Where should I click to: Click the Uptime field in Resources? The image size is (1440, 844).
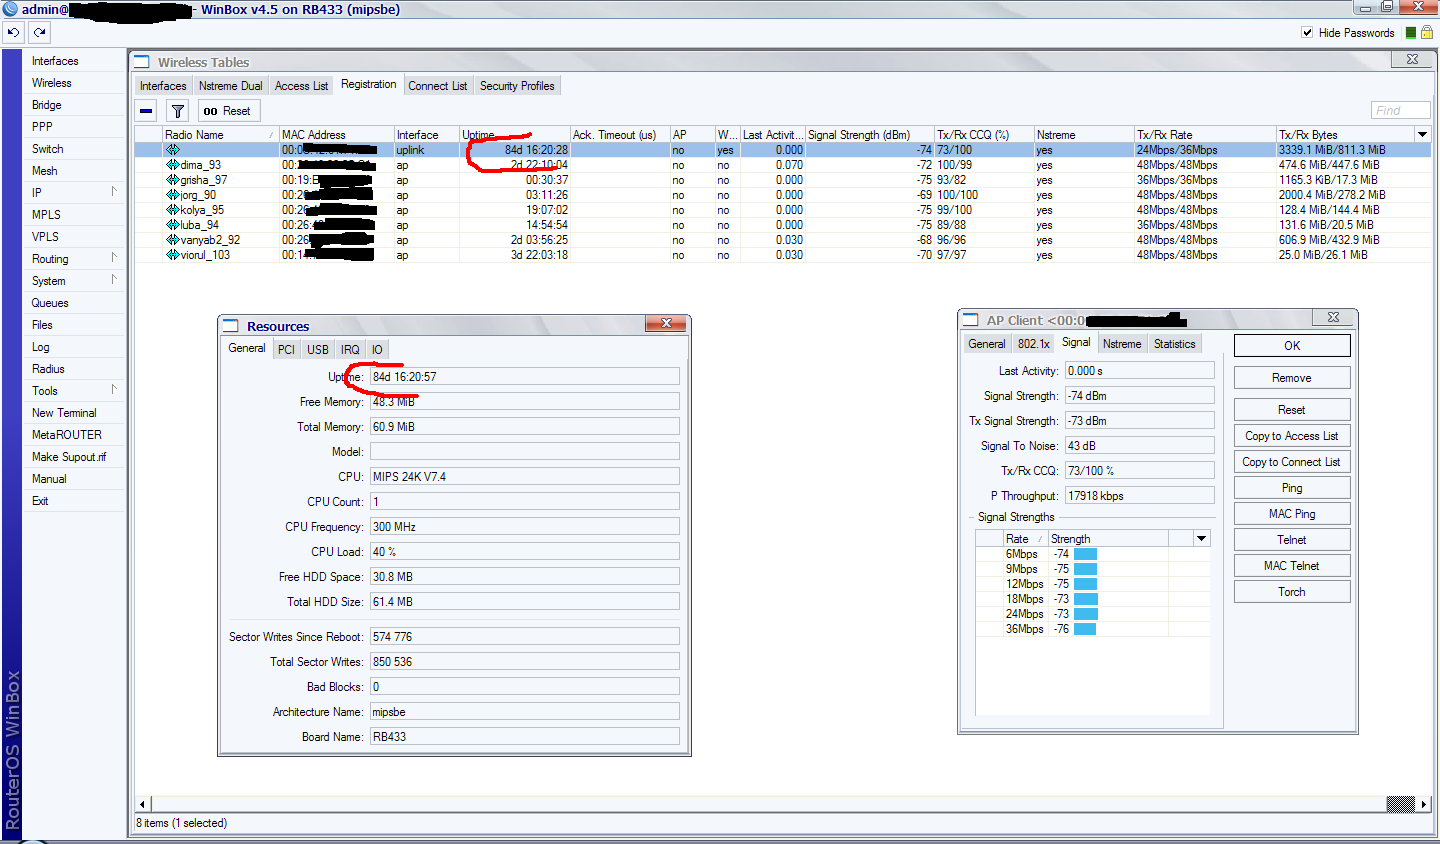pos(524,377)
